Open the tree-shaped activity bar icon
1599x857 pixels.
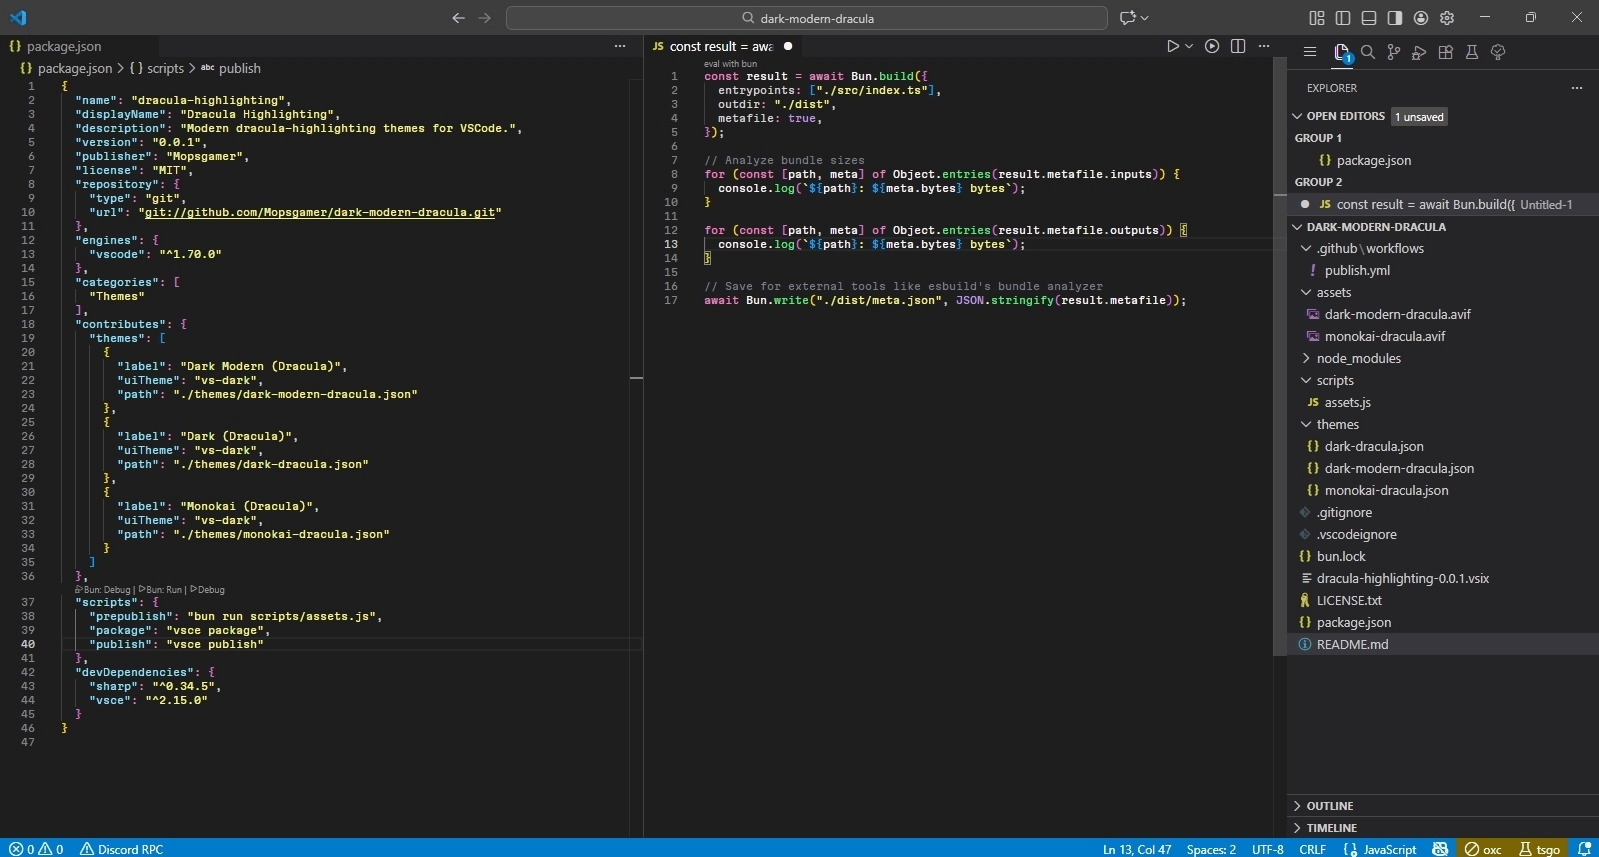1498,52
